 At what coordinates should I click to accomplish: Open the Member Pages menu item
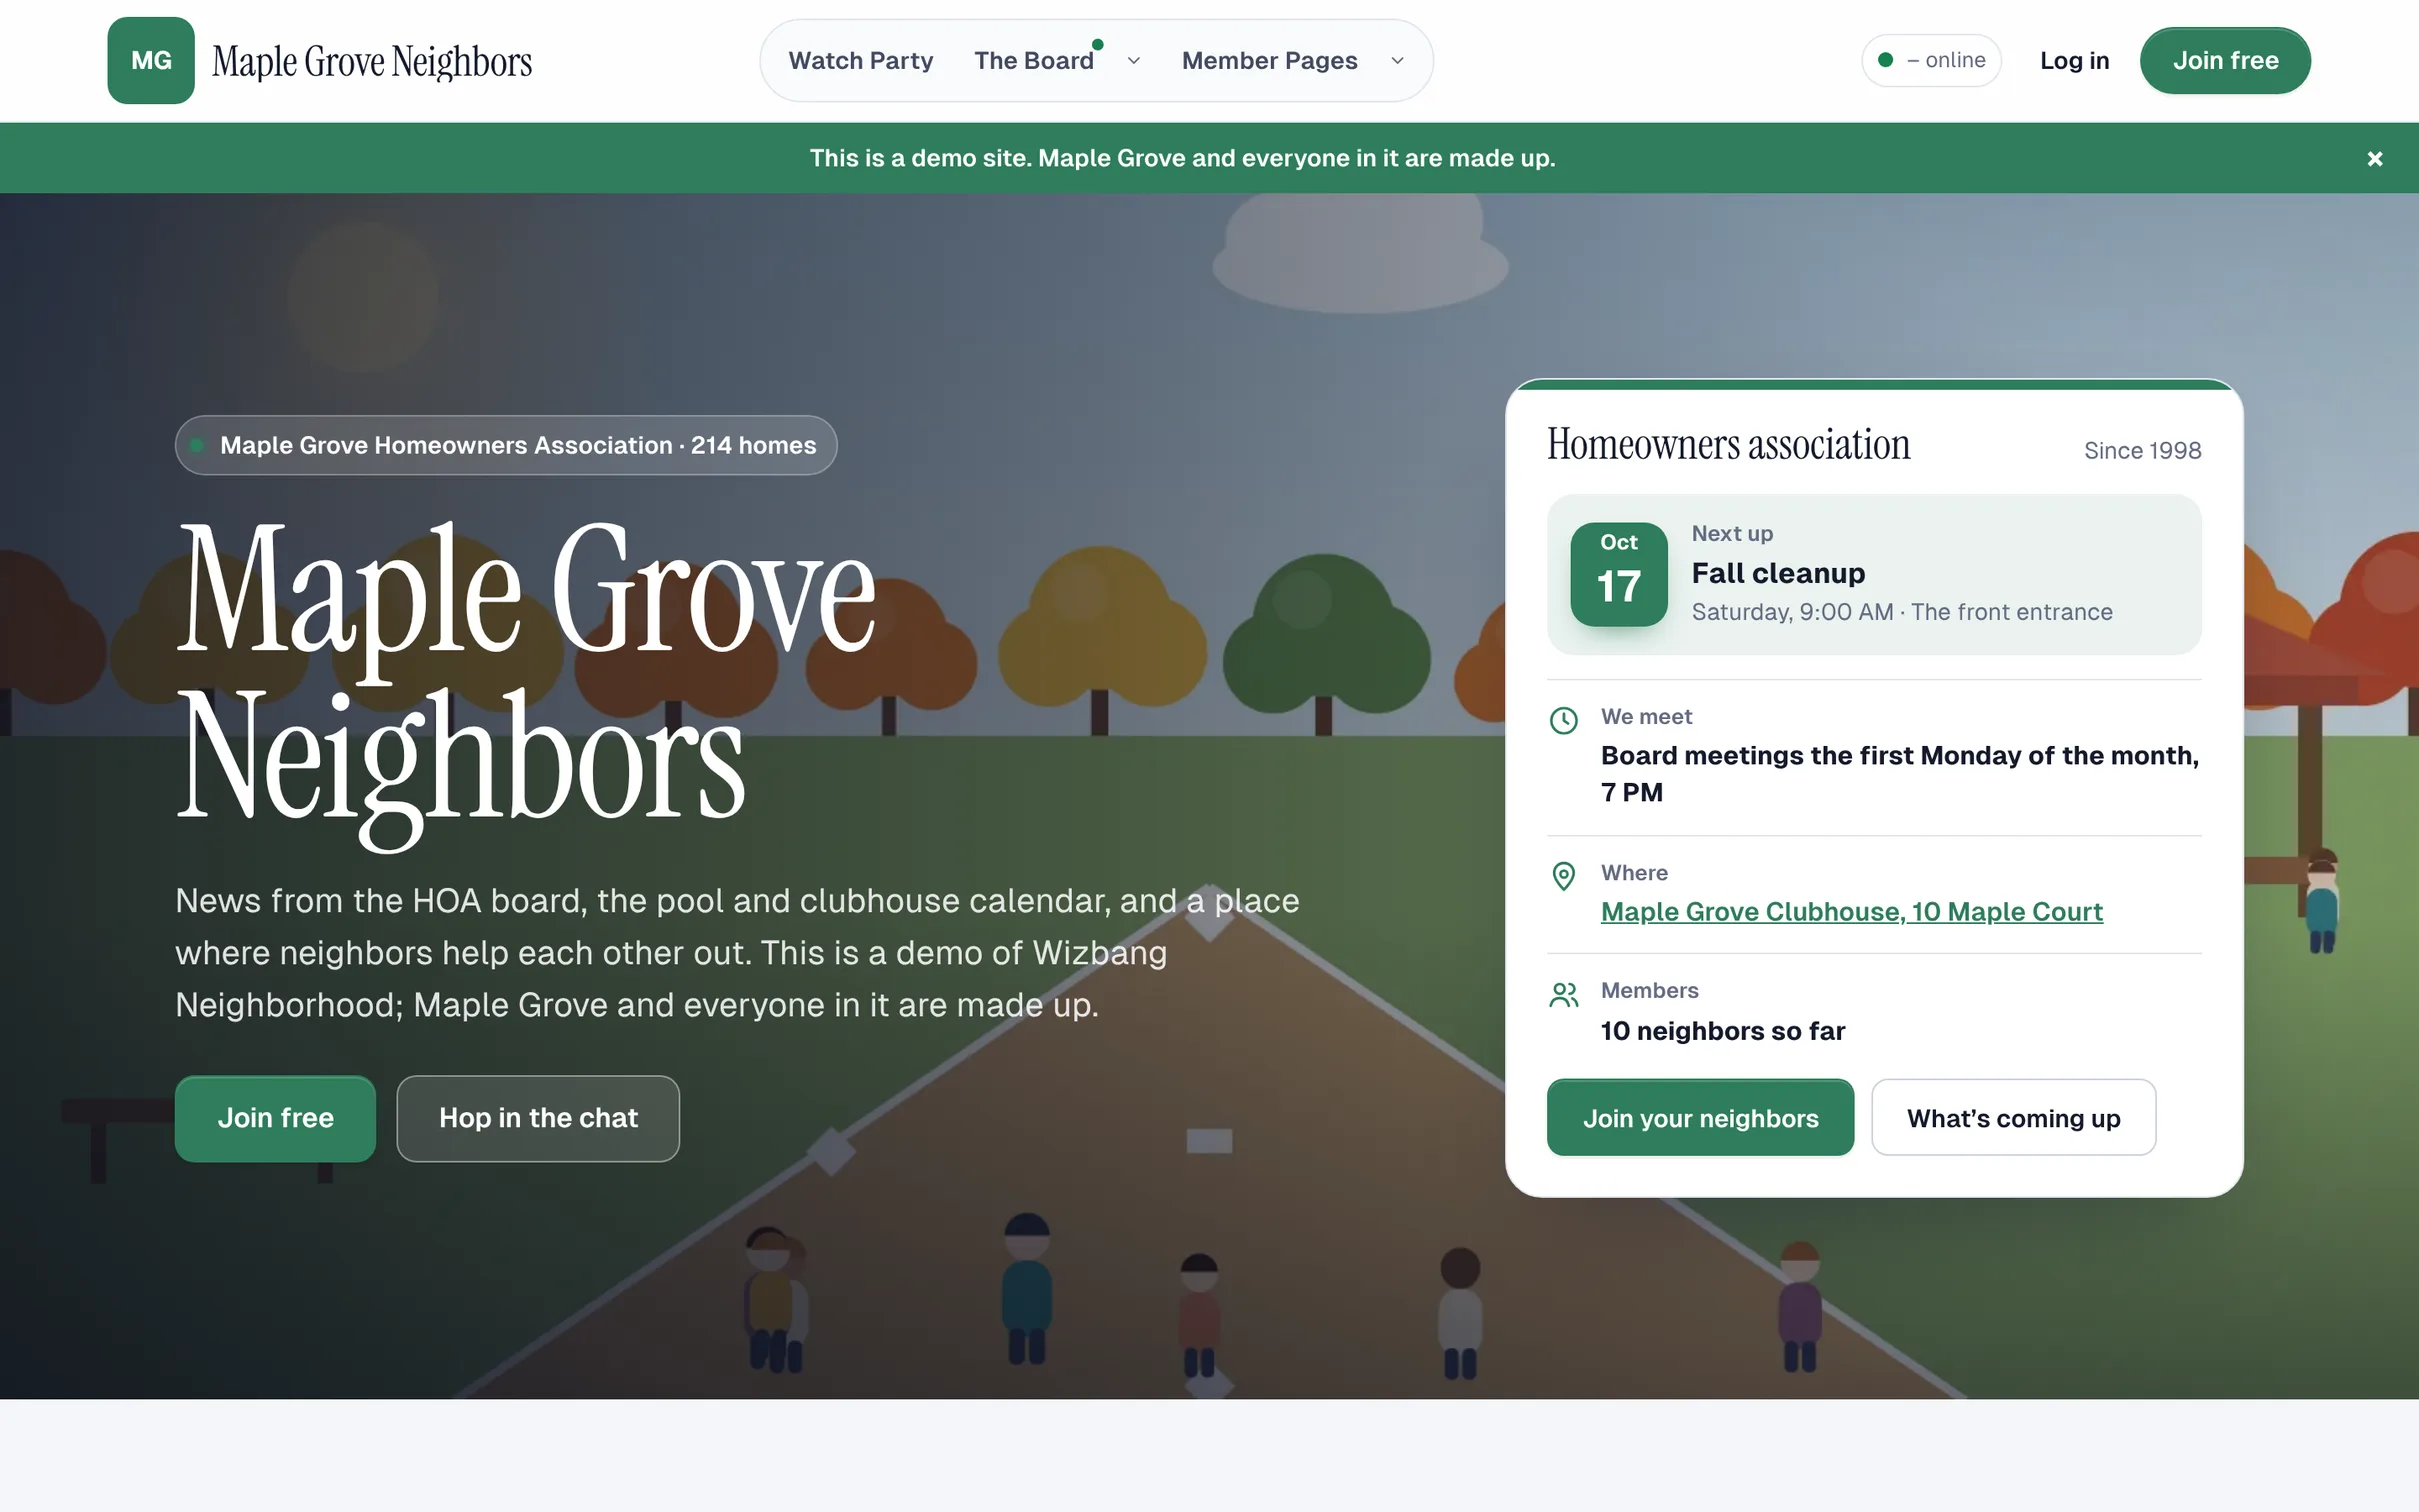[x=1269, y=61]
